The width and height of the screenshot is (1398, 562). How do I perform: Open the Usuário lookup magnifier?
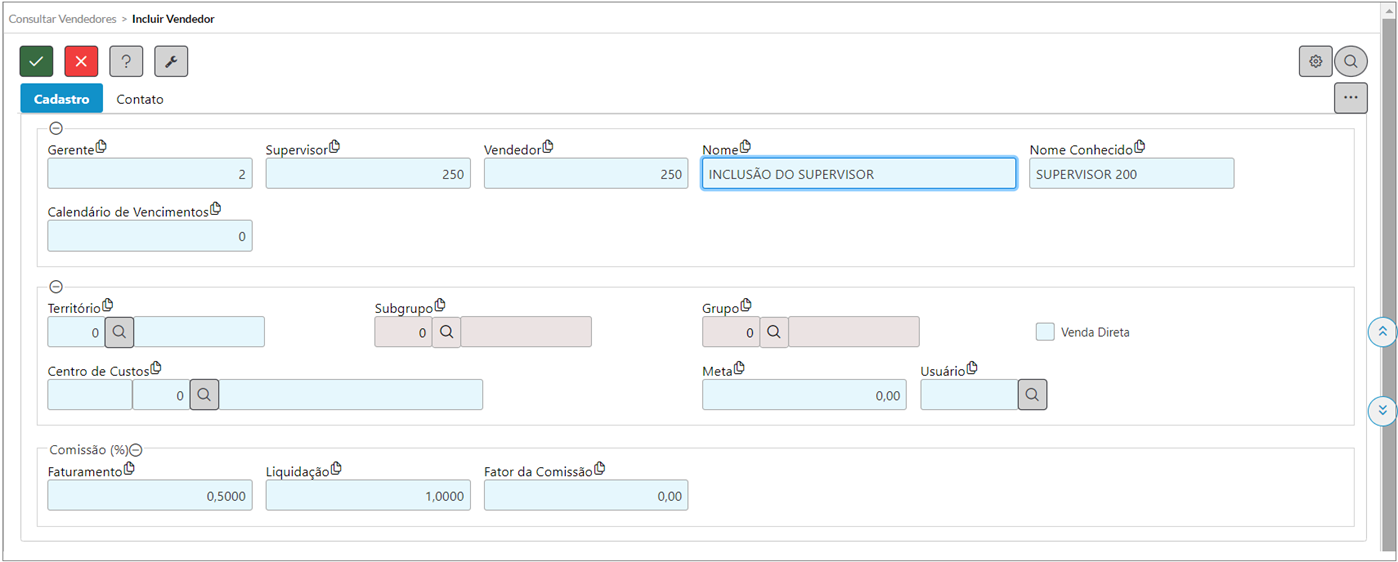1033,395
